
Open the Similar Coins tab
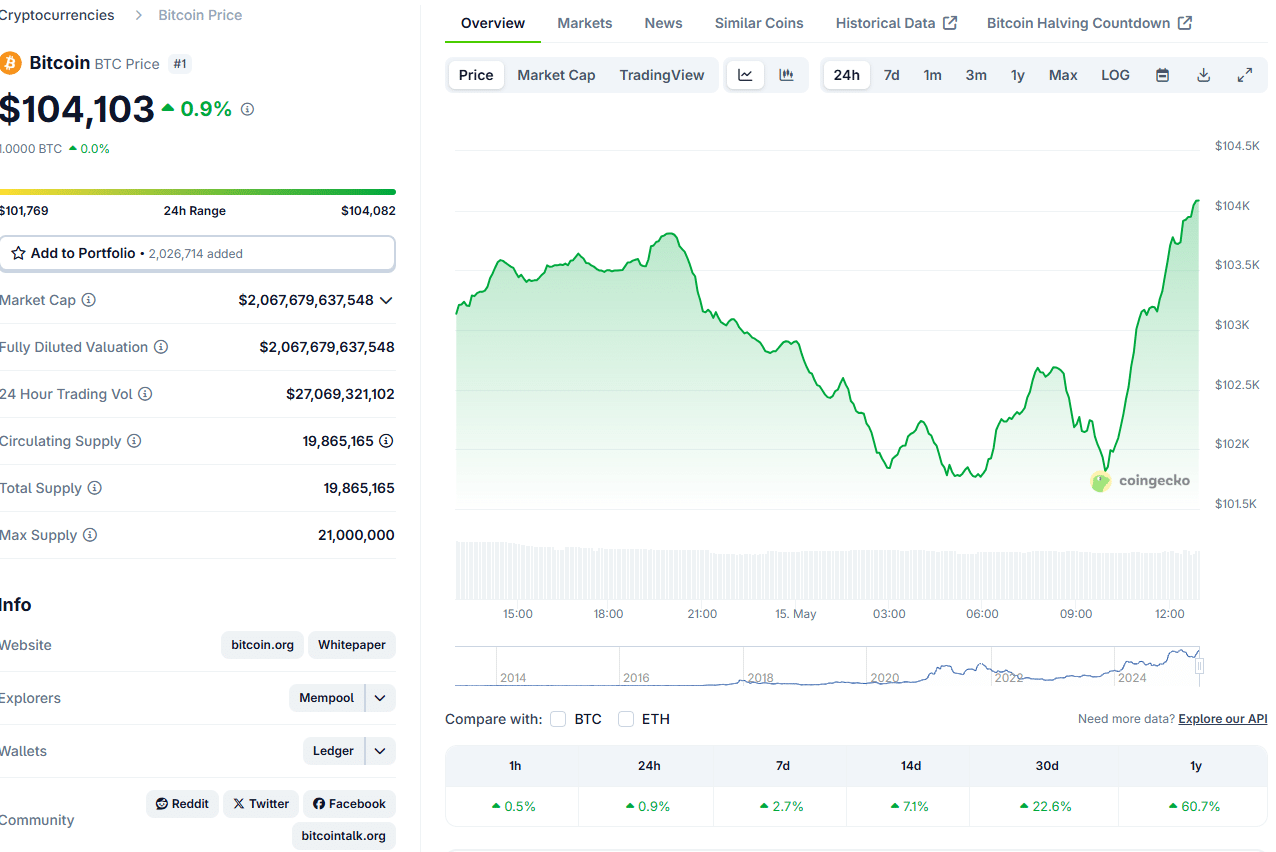click(759, 23)
